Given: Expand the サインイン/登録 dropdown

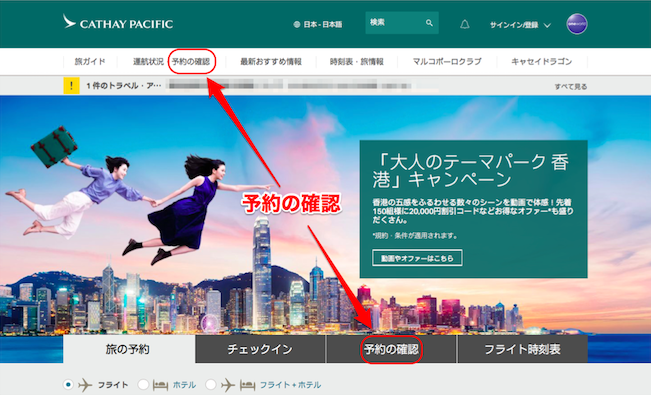Looking at the screenshot, I should tap(520, 25).
